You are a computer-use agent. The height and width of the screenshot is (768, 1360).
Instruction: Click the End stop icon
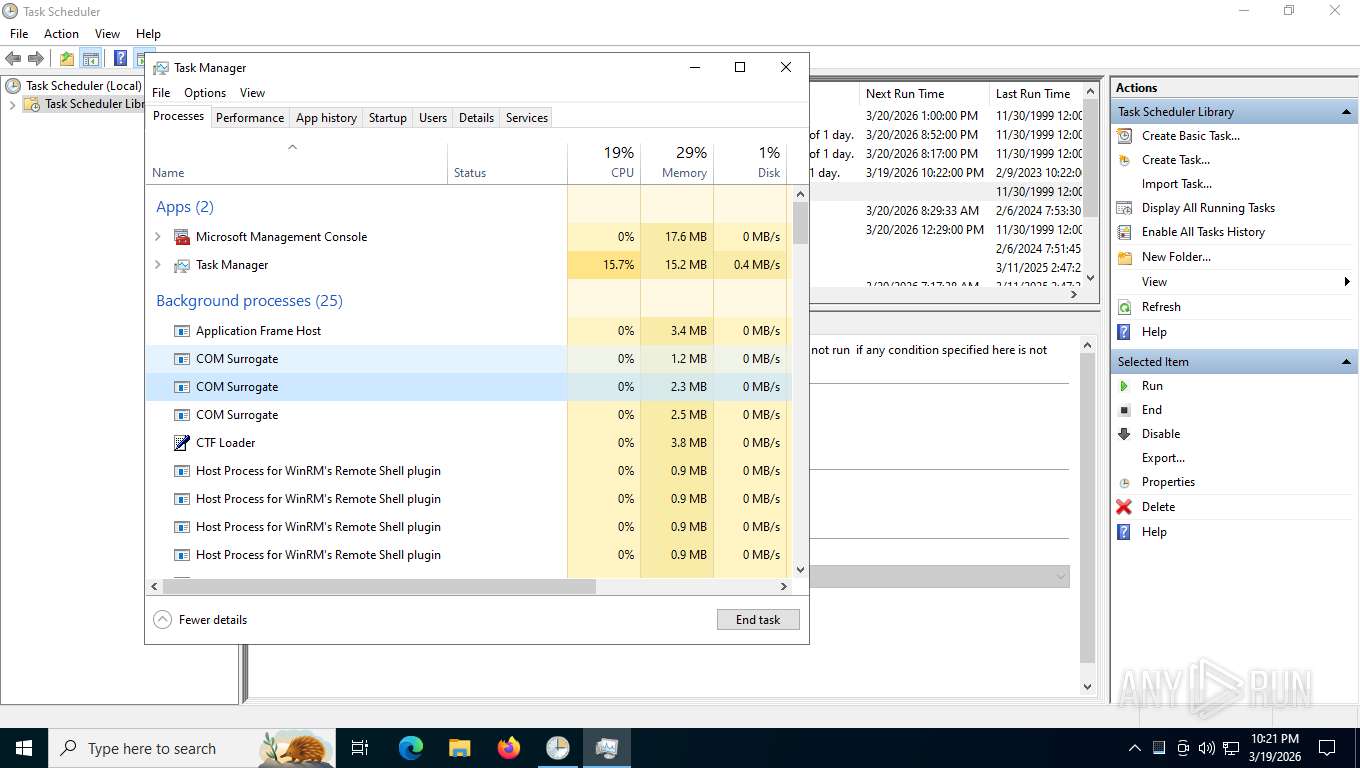pyautogui.click(x=1125, y=410)
